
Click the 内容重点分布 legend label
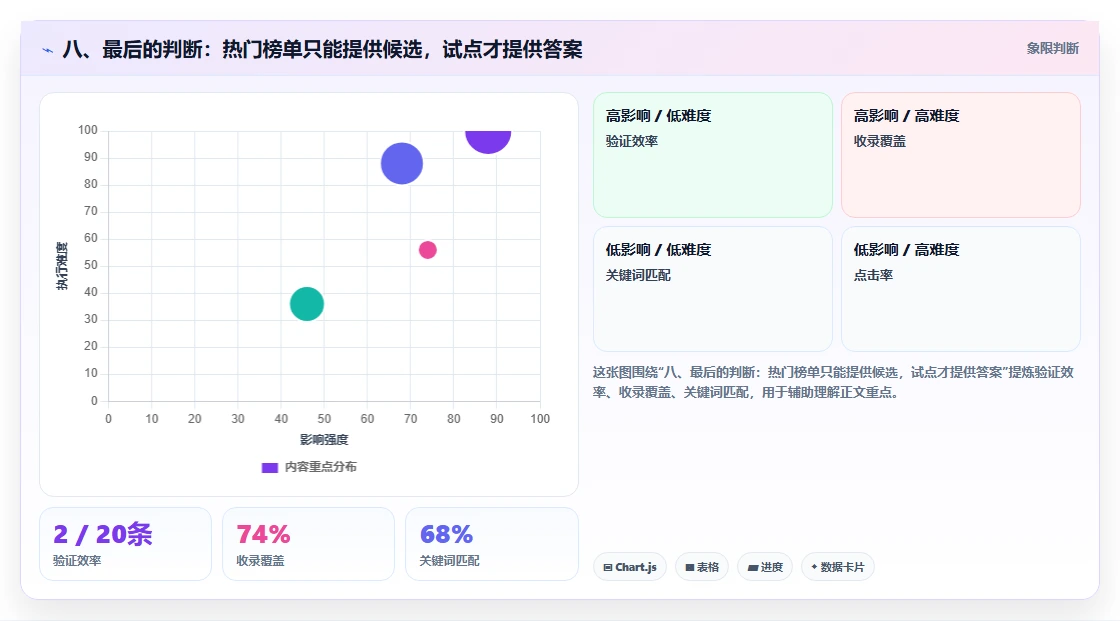(x=321, y=467)
